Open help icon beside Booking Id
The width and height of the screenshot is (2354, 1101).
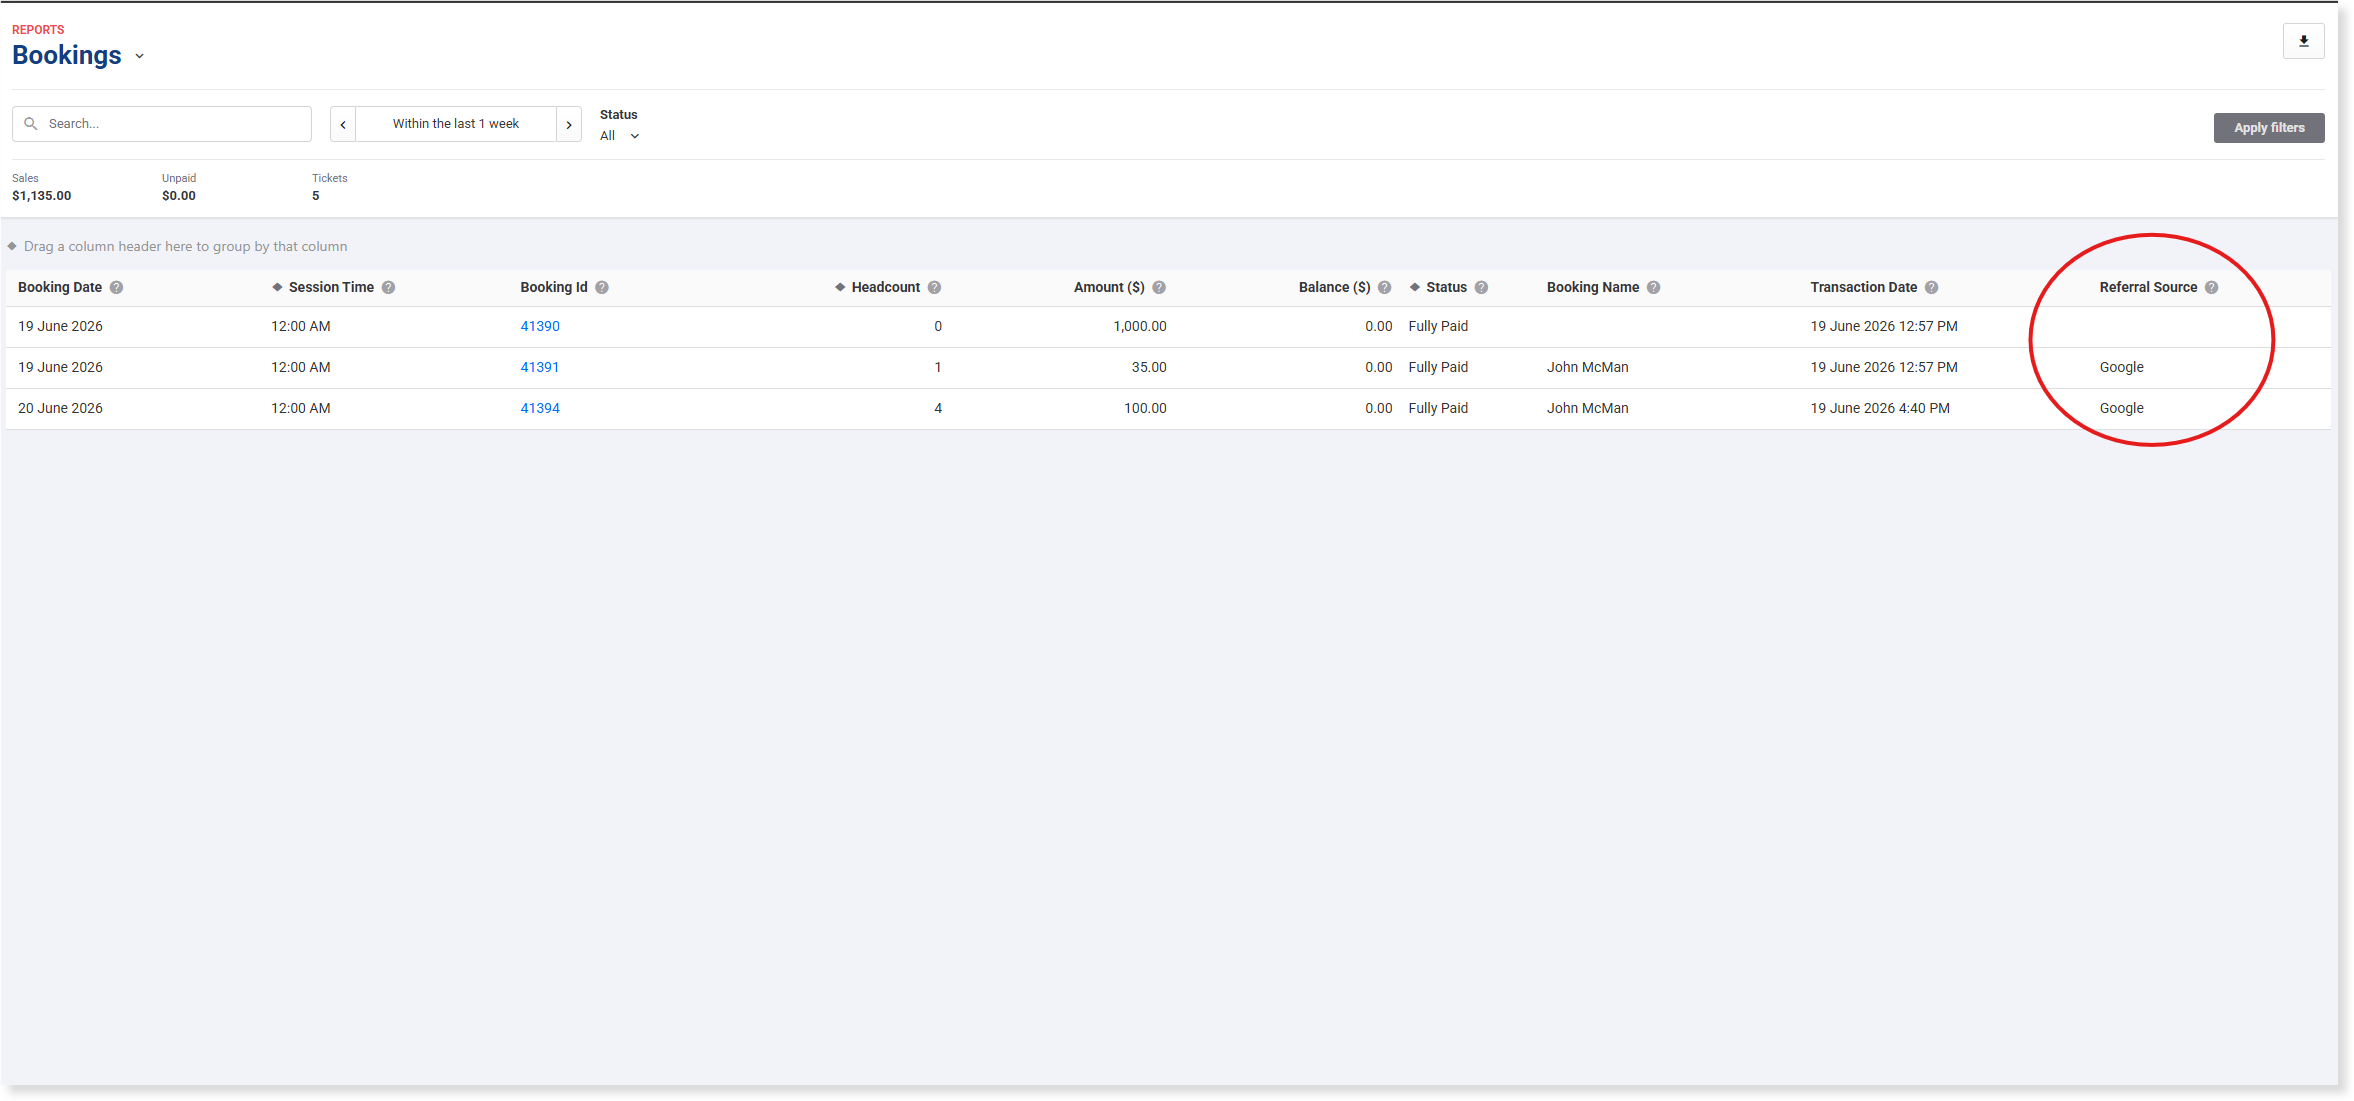coord(602,287)
